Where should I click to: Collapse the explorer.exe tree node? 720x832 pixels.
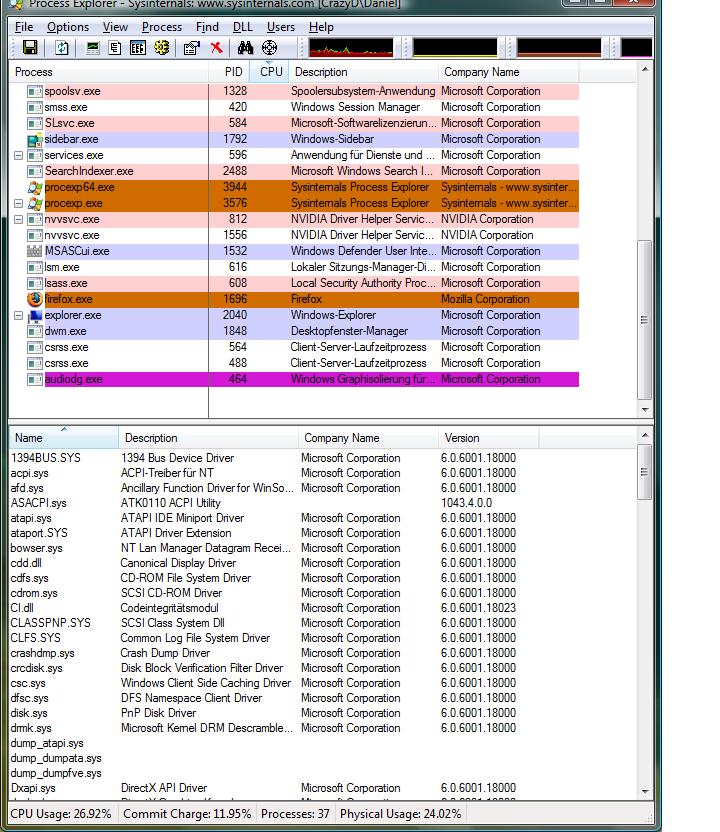(x=18, y=315)
